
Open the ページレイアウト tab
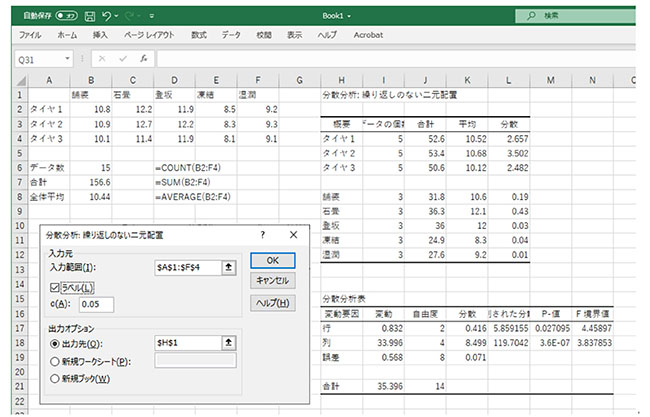[x=149, y=35]
